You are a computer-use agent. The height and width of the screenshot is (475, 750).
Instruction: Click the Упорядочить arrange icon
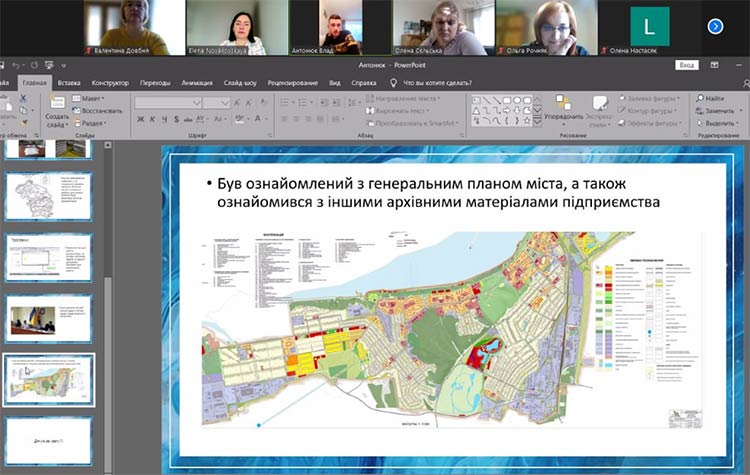(563, 104)
